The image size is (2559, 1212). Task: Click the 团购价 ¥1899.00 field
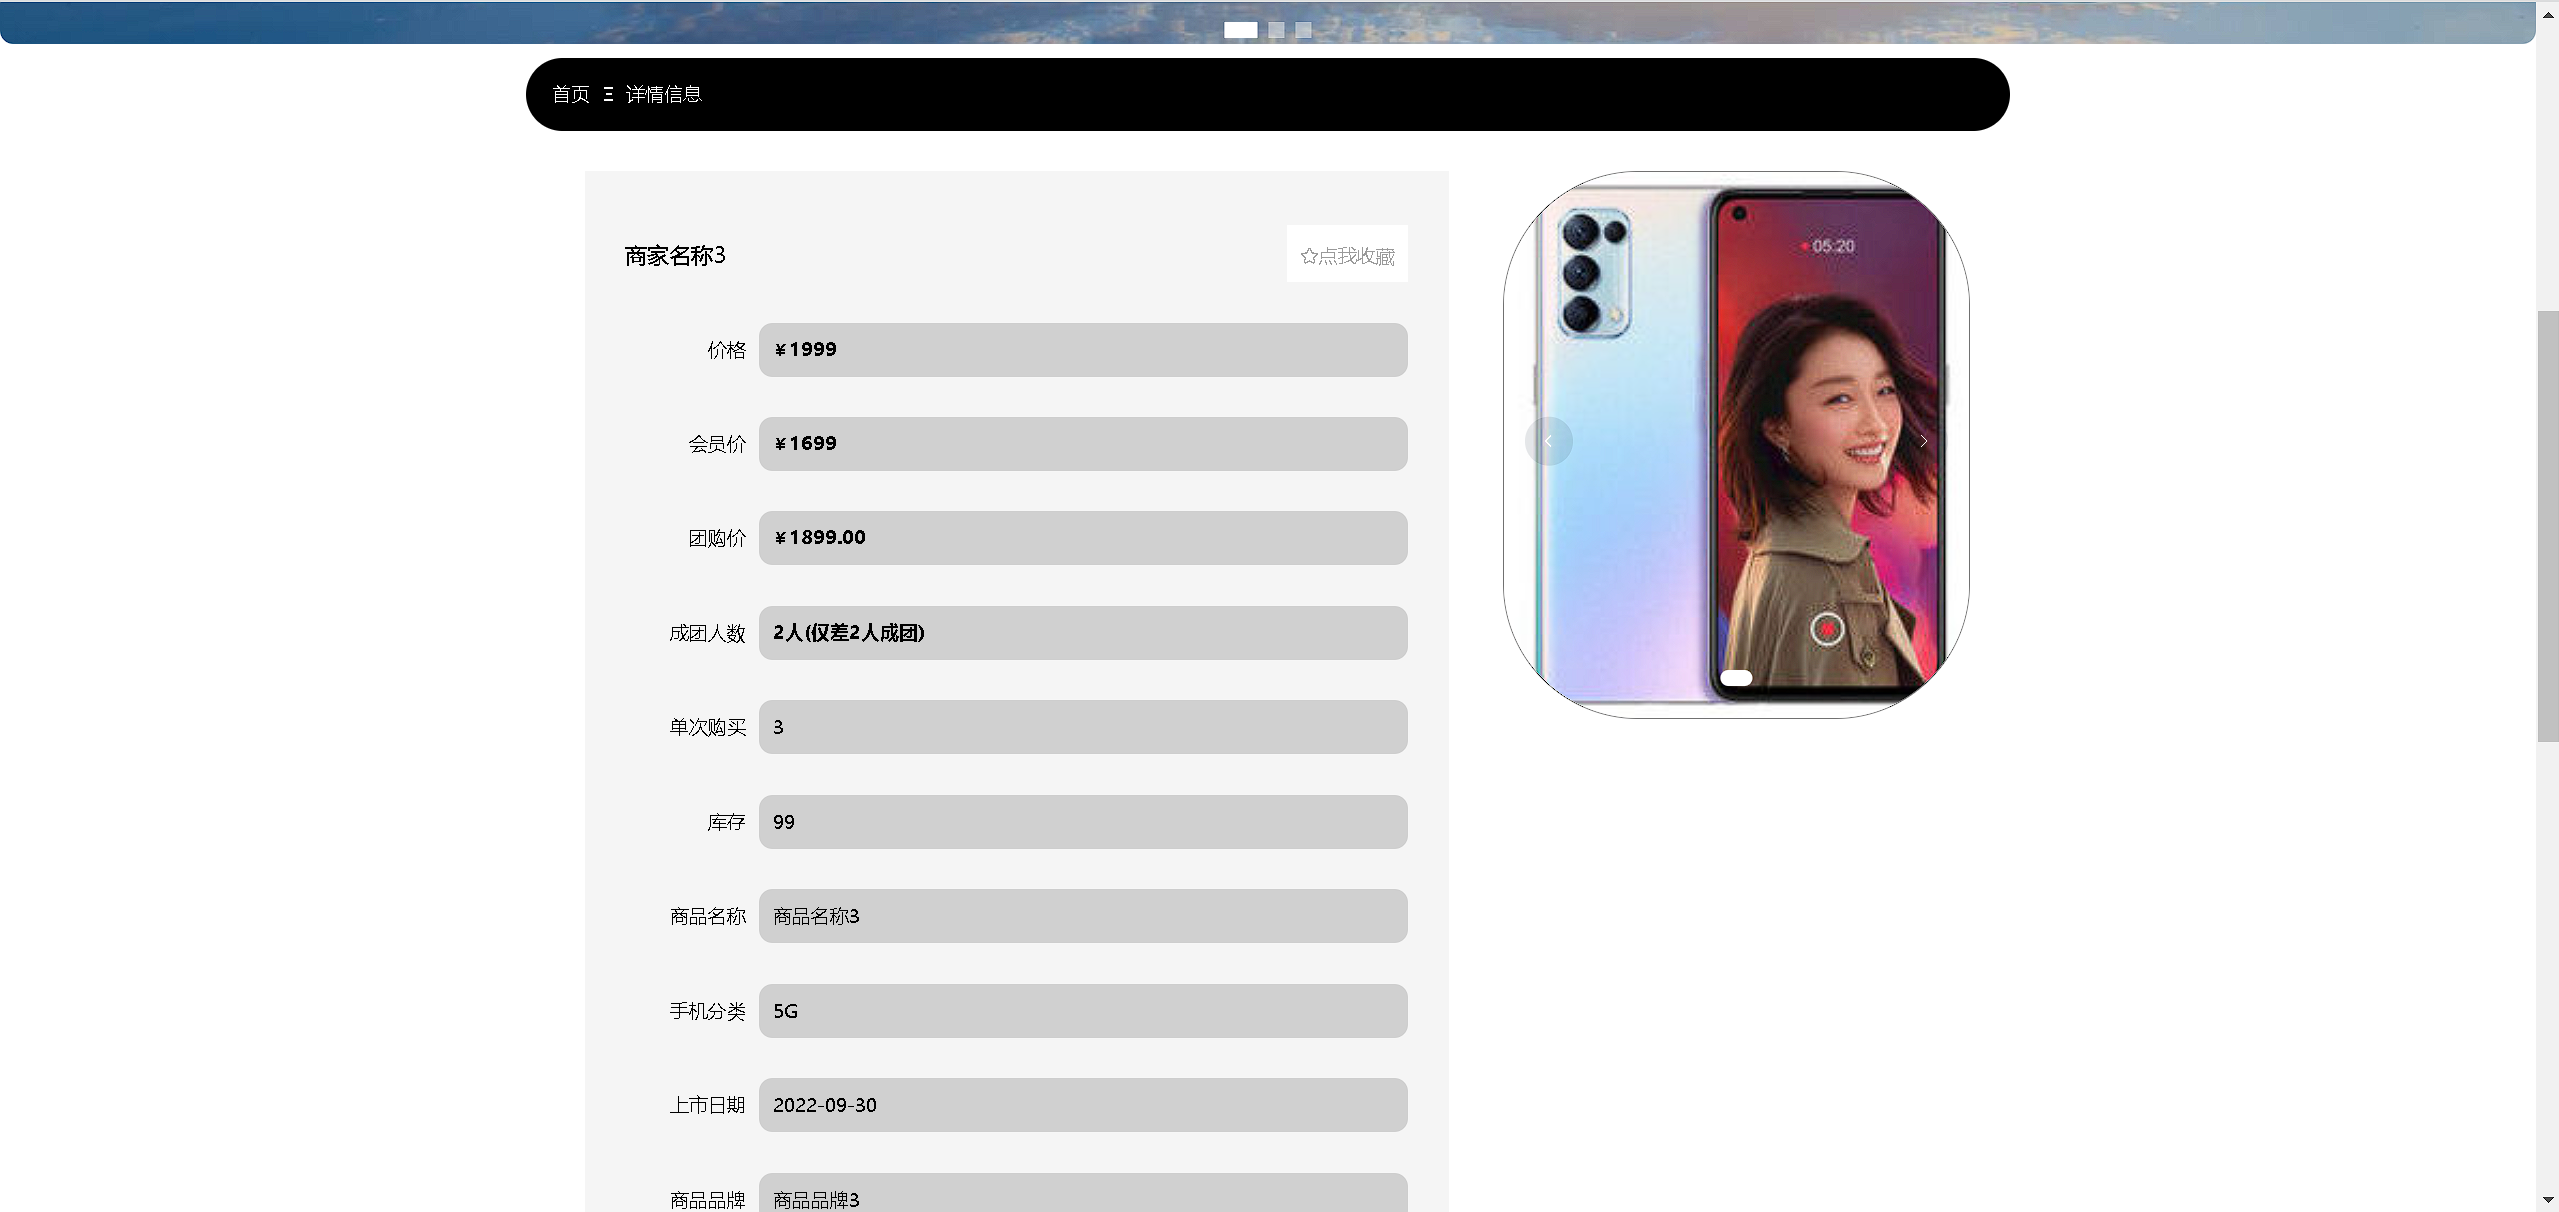tap(1082, 538)
